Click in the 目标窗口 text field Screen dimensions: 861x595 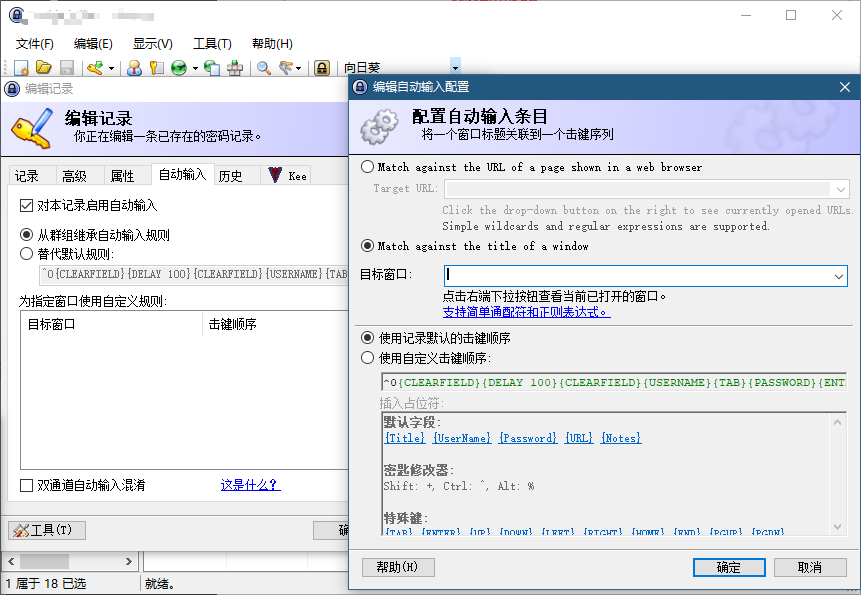tap(637, 276)
